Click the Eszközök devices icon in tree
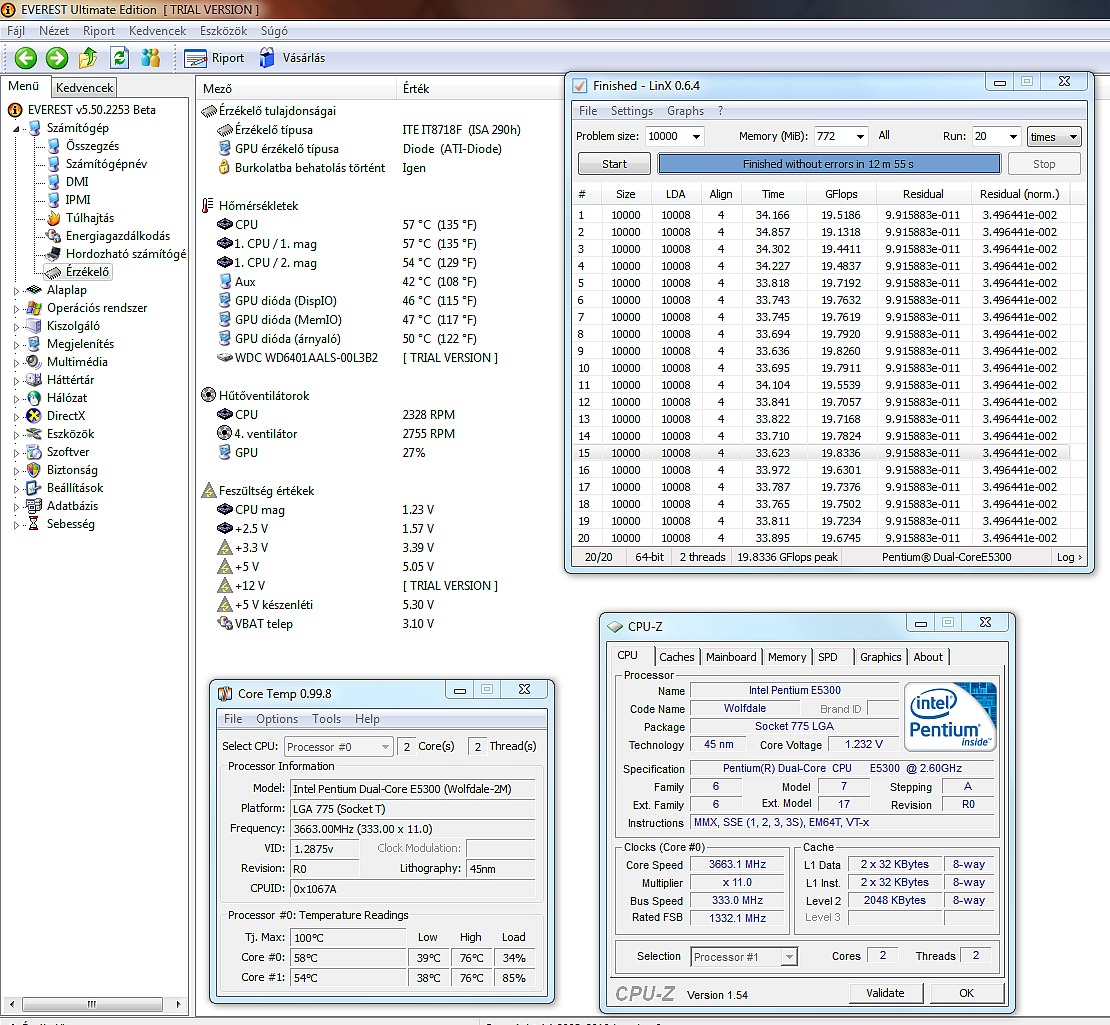The image size is (1110, 1025). click(33, 434)
